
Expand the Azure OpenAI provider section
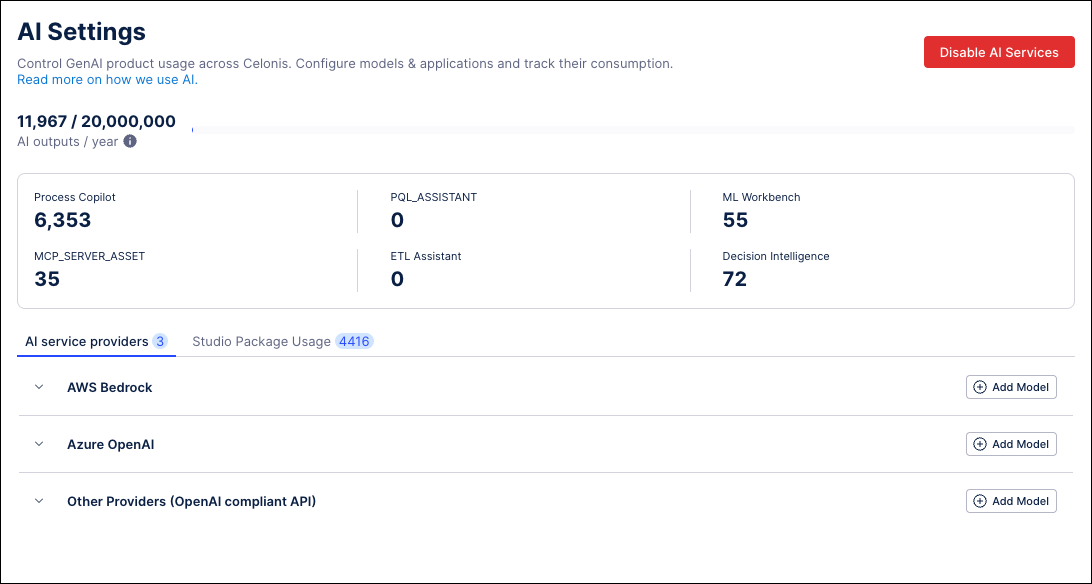40,444
